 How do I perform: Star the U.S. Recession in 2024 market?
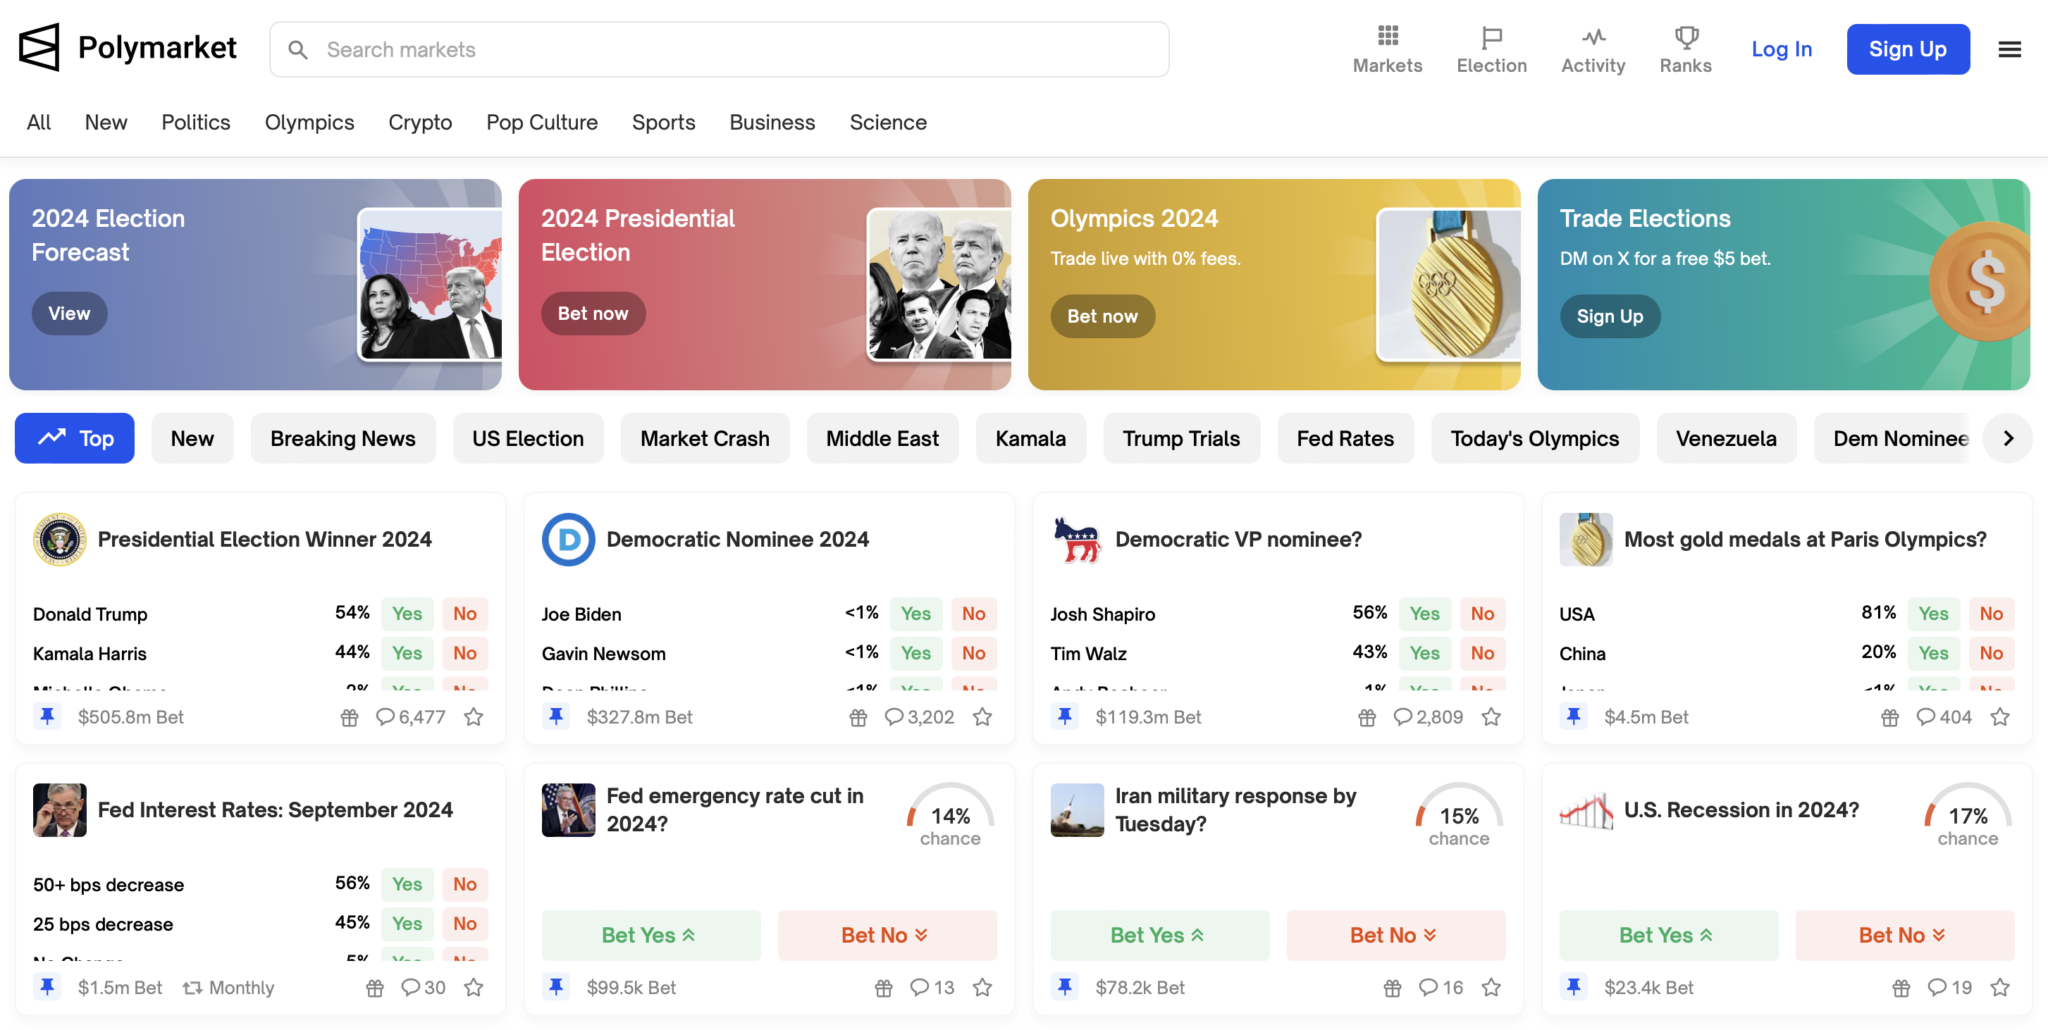click(2000, 988)
